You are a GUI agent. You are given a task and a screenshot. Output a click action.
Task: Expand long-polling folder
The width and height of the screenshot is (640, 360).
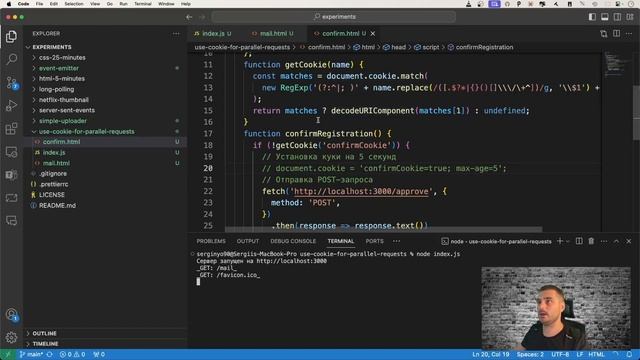[x=56, y=89]
